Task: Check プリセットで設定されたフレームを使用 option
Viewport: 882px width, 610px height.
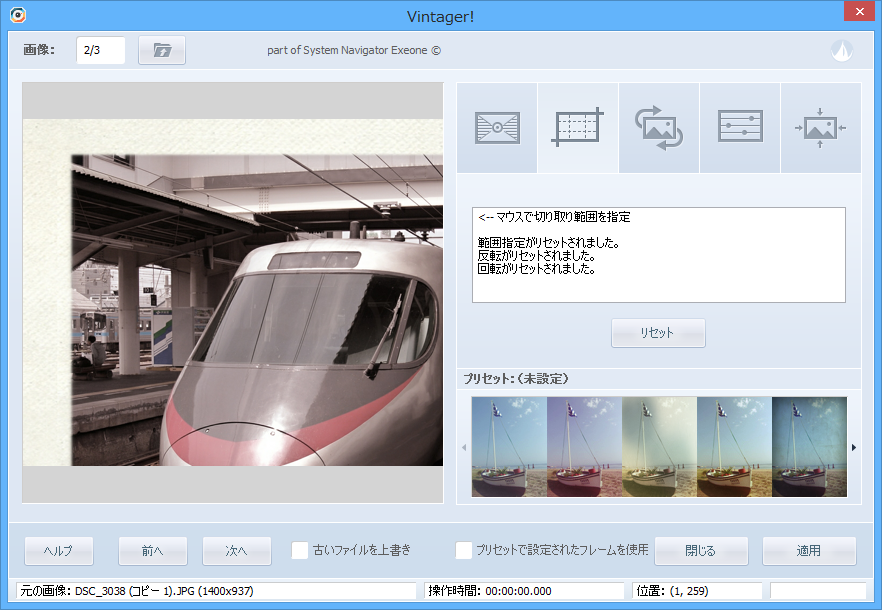Action: [x=464, y=550]
